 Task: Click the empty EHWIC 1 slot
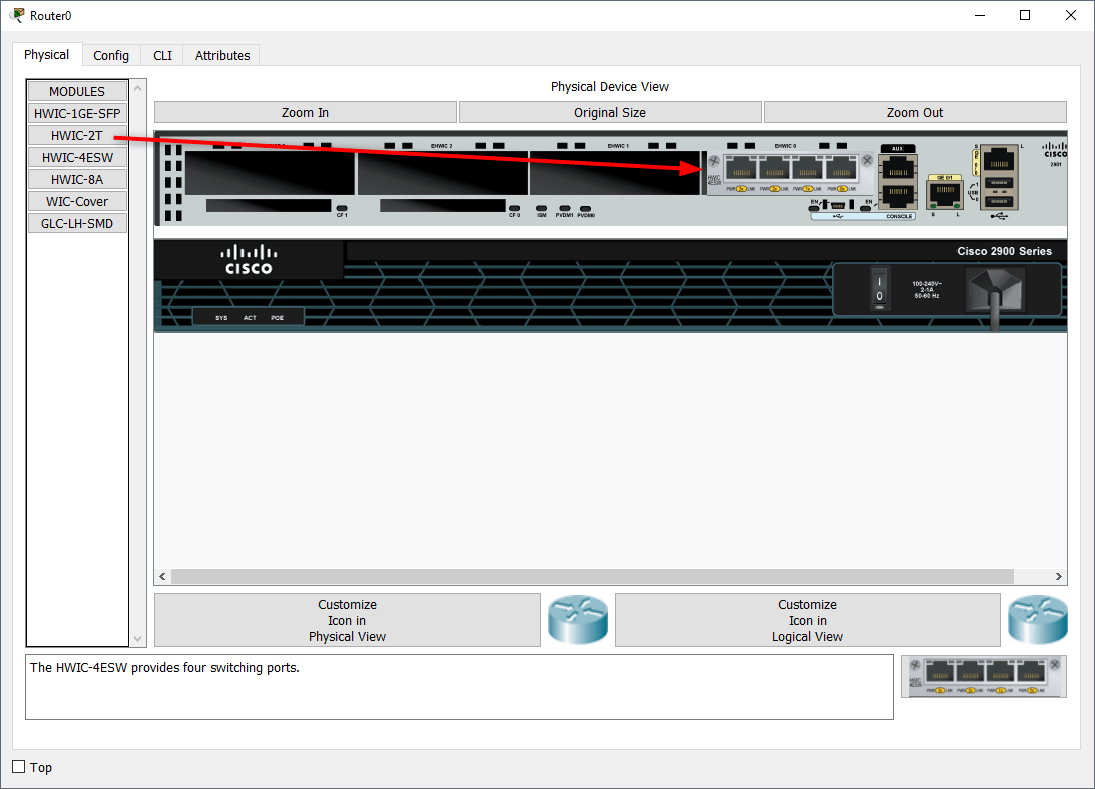(x=615, y=173)
